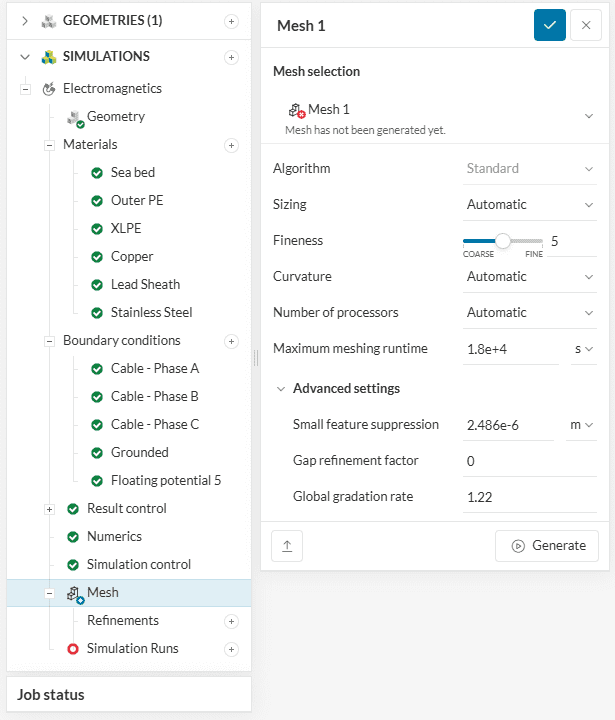The width and height of the screenshot is (615, 720).
Task: Expand the Result control tree node
Action: coord(49,509)
